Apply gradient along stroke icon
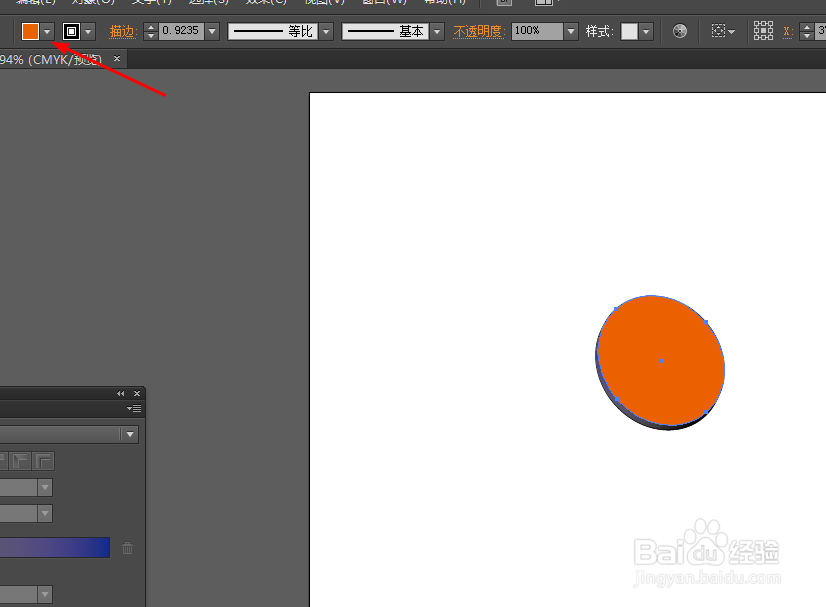The height and width of the screenshot is (607, 826). click(x=21, y=461)
